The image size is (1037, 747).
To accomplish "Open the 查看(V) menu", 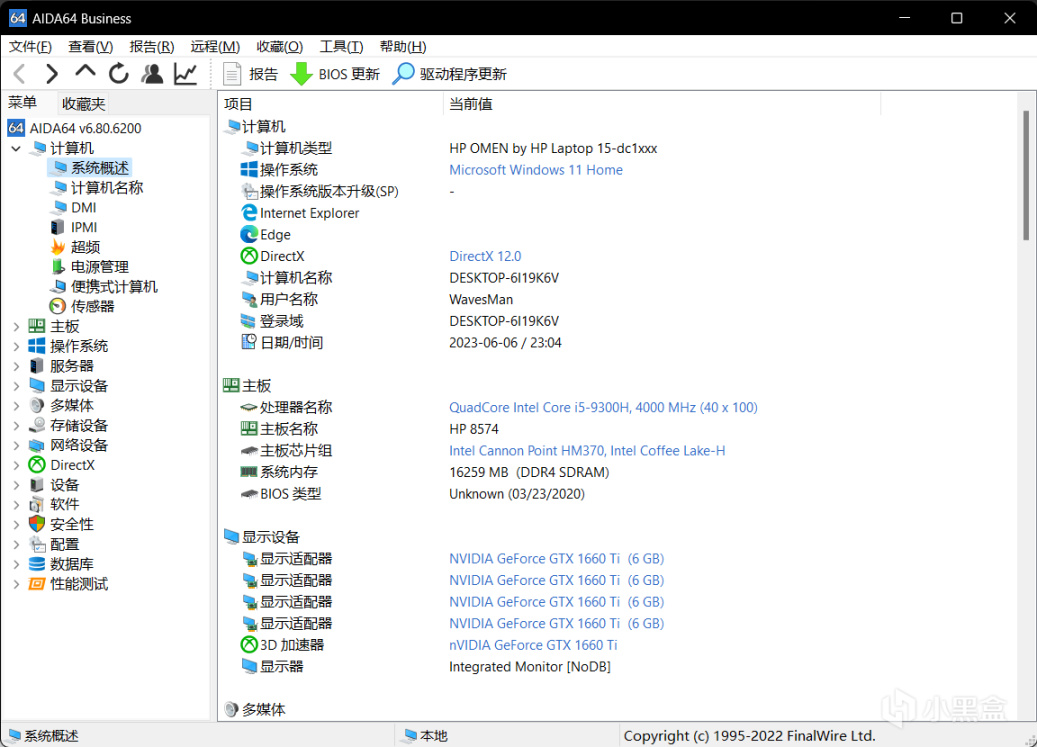I will click(91, 47).
